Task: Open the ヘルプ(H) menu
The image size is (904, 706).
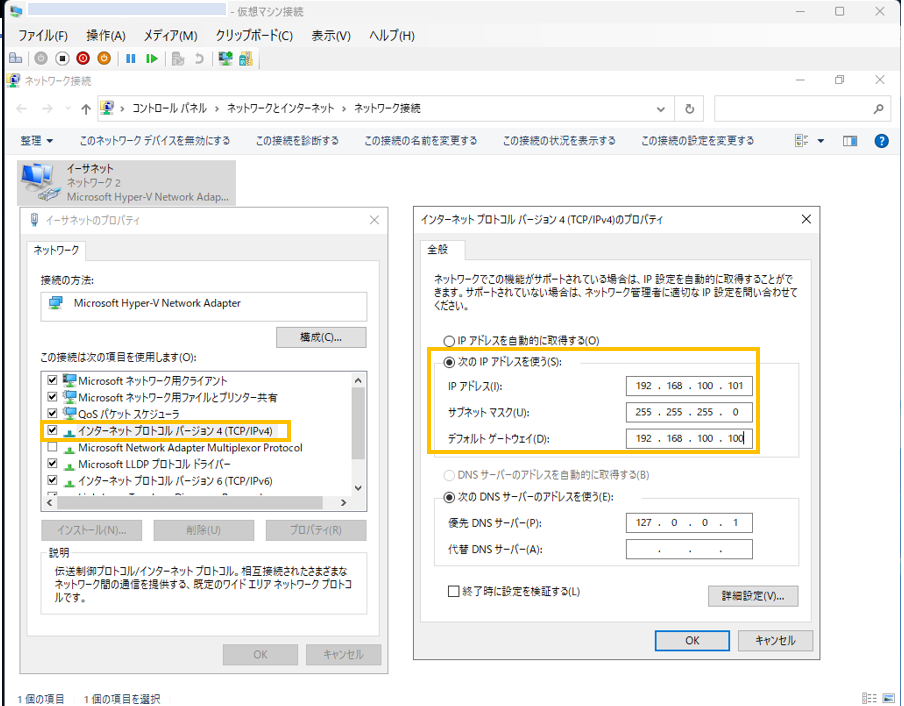Action: 392,36
